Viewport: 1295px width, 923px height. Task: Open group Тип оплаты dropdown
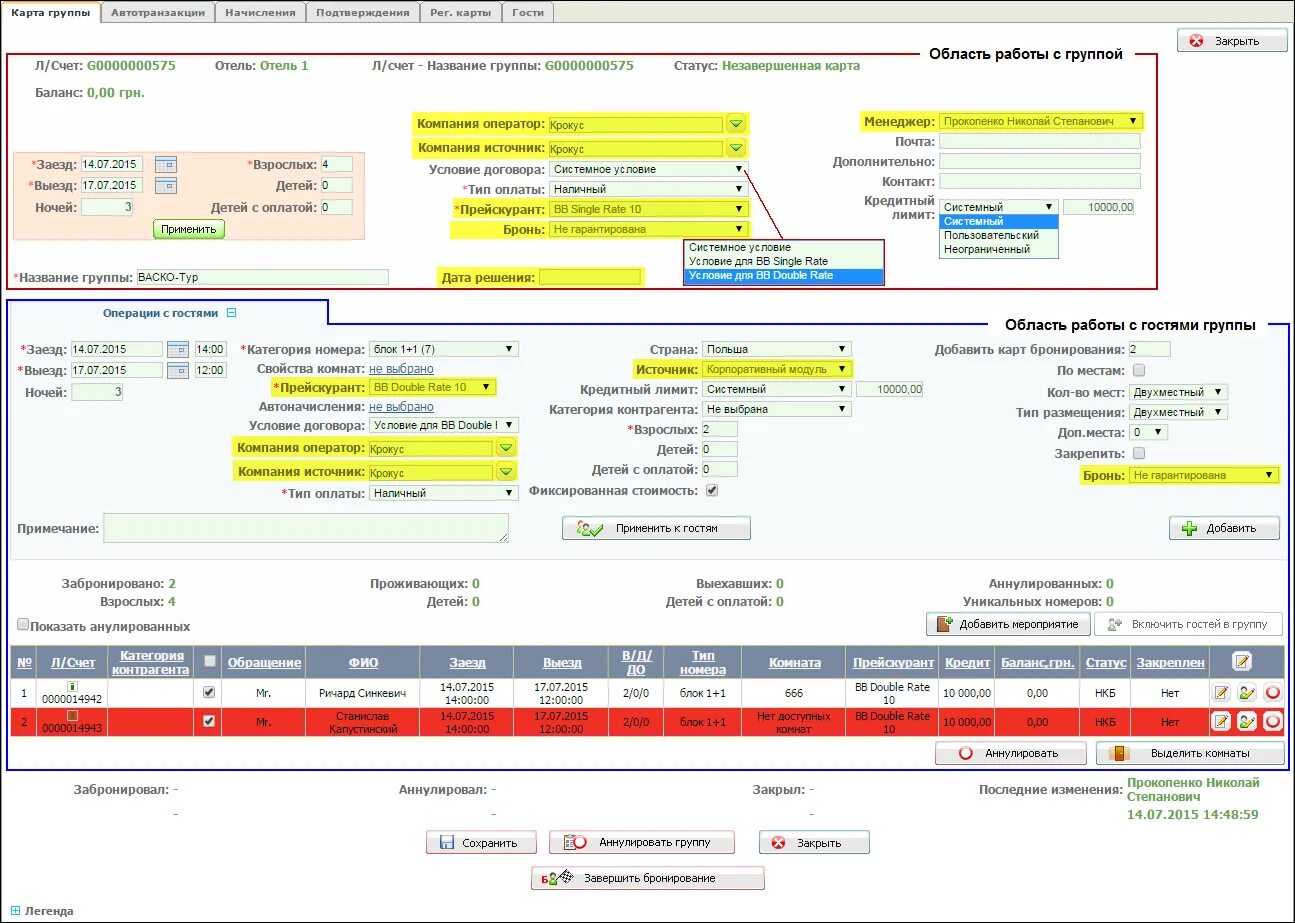tap(648, 189)
